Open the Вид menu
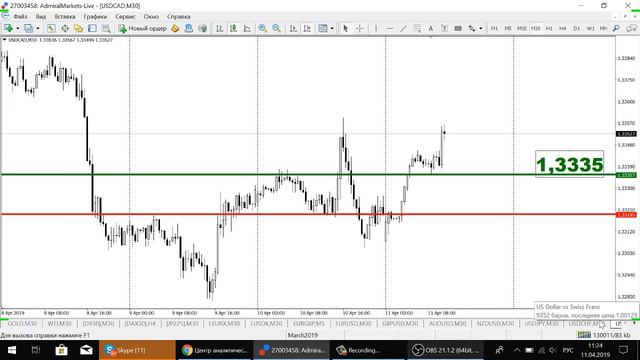The height and width of the screenshot is (360, 640). click(41, 17)
